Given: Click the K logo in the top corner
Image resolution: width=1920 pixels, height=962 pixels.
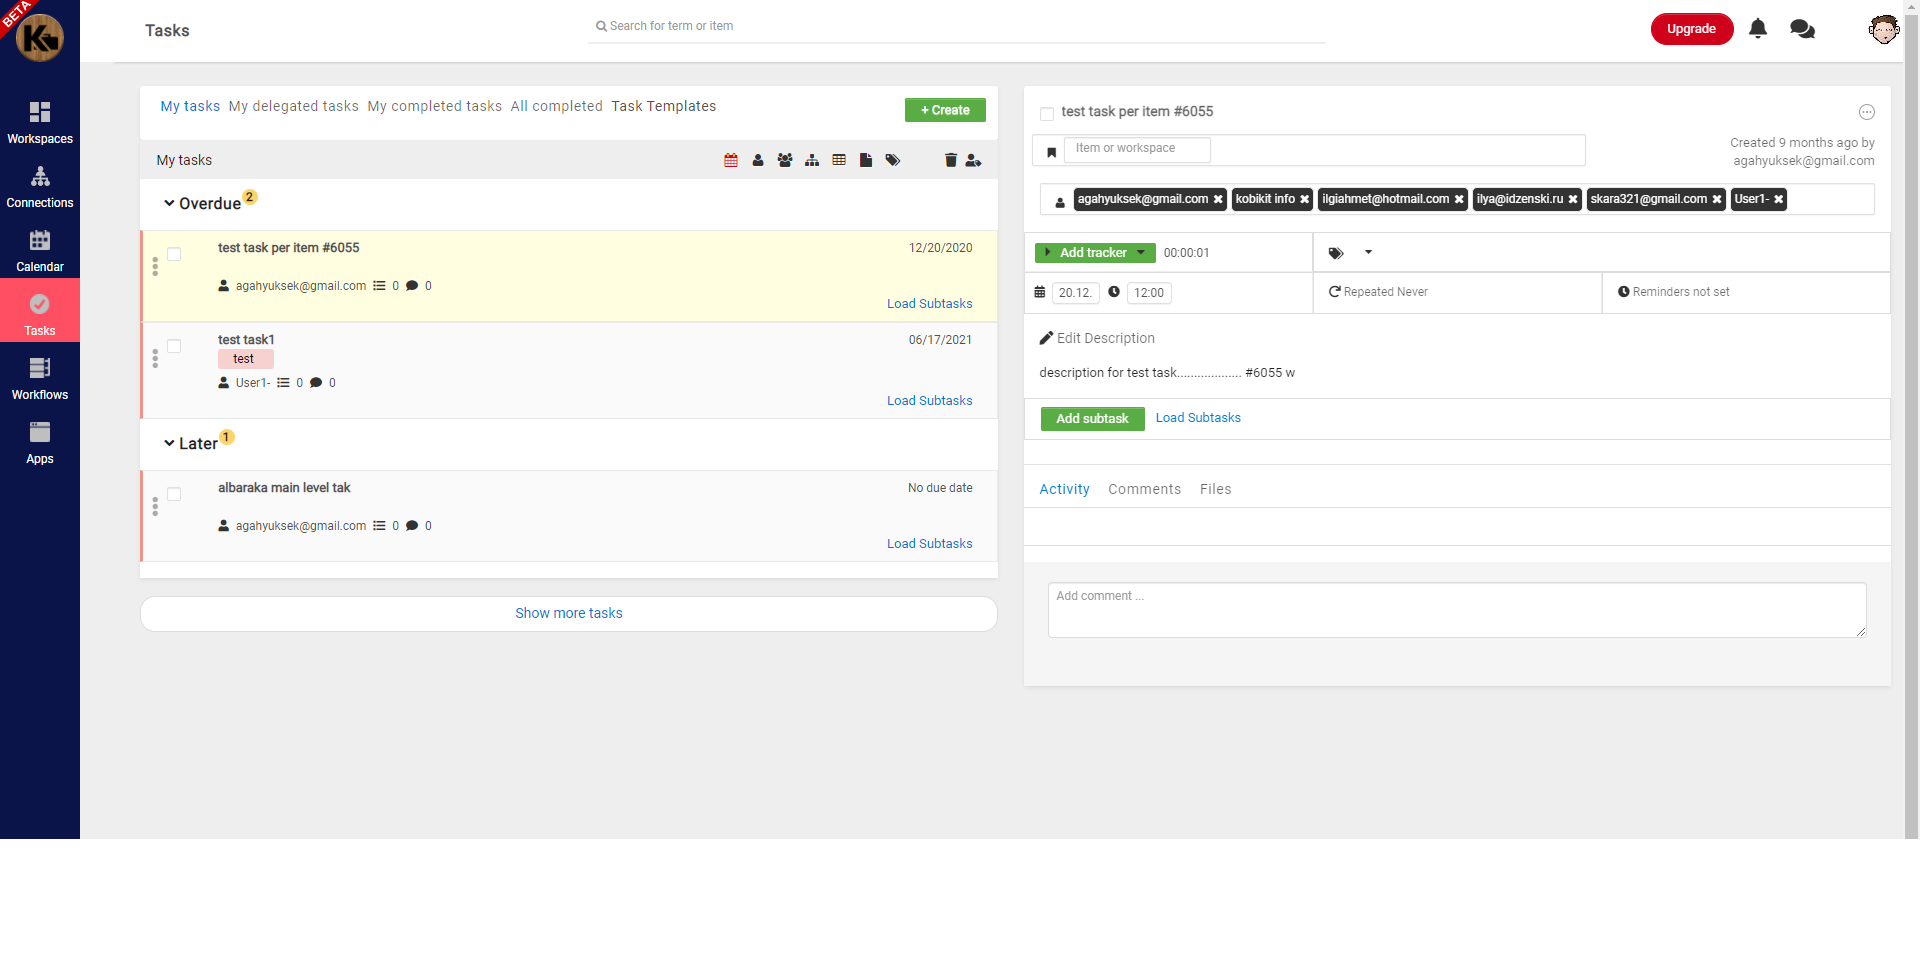Looking at the screenshot, I should tap(40, 37).
